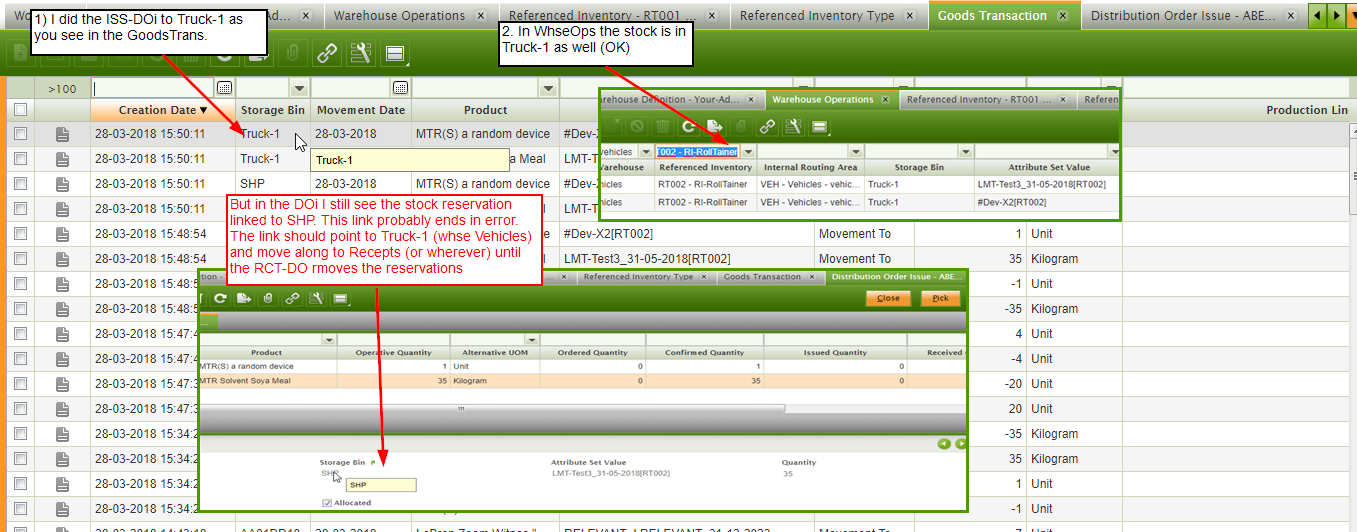
Task: Open the Movement Date filter calendar icon
Action: (400, 88)
